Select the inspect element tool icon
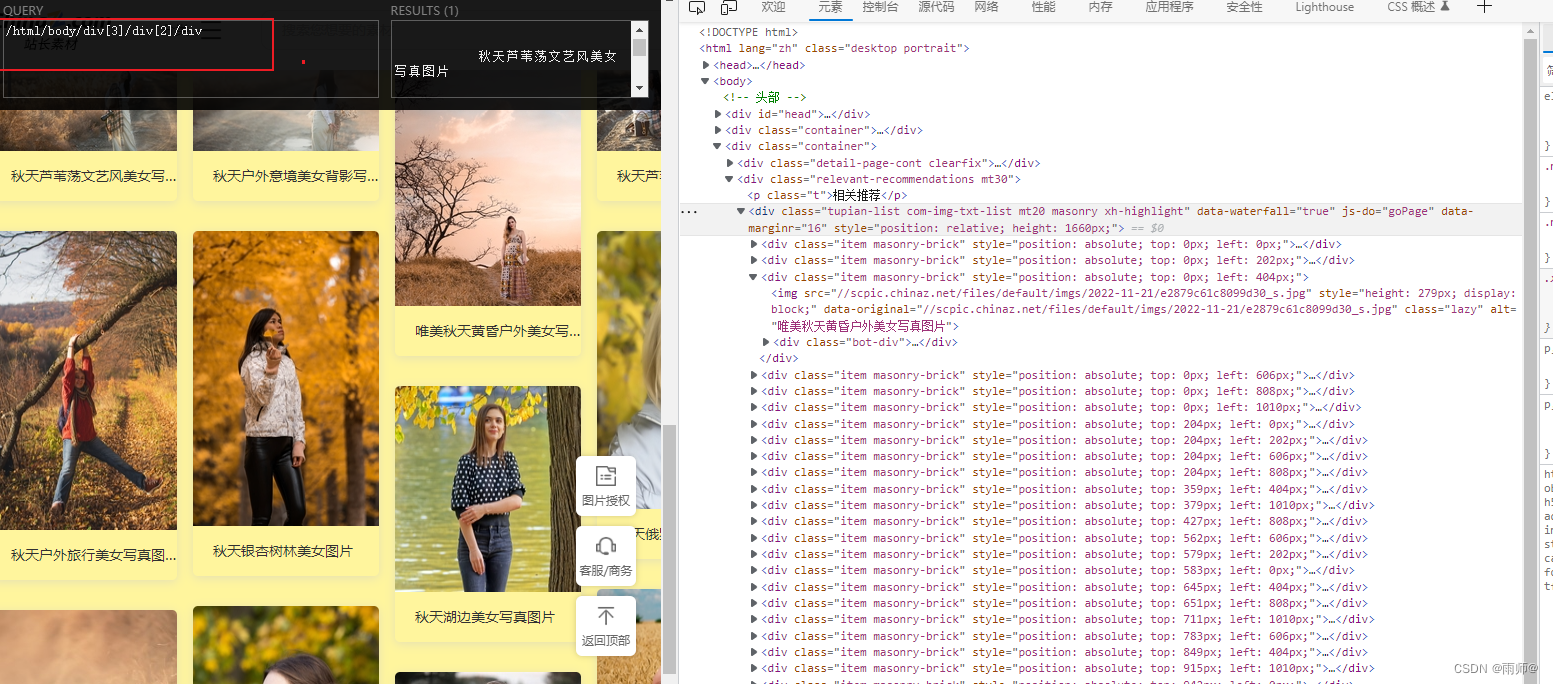The width and height of the screenshot is (1553, 684). (697, 8)
